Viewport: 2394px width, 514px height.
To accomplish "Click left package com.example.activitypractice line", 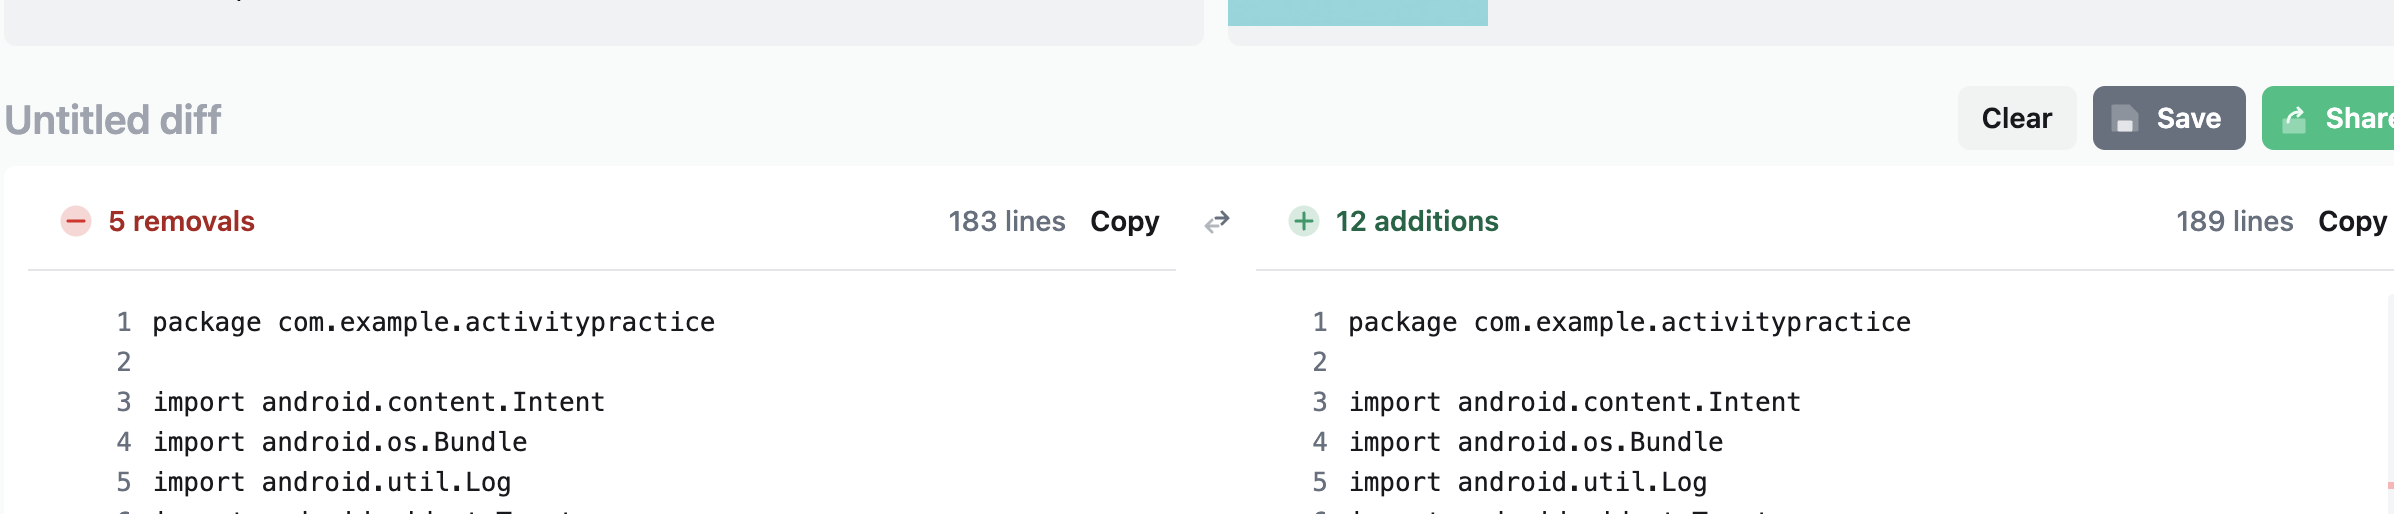I will [x=433, y=322].
